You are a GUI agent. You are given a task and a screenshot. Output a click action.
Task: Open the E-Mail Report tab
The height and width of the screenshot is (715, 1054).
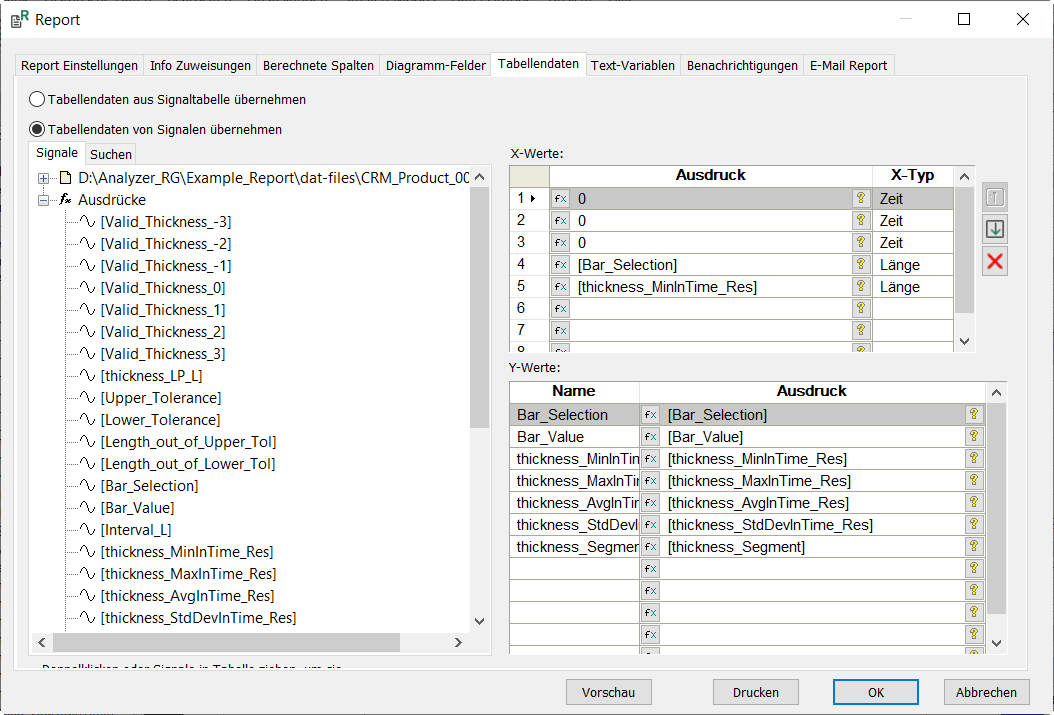pos(848,66)
